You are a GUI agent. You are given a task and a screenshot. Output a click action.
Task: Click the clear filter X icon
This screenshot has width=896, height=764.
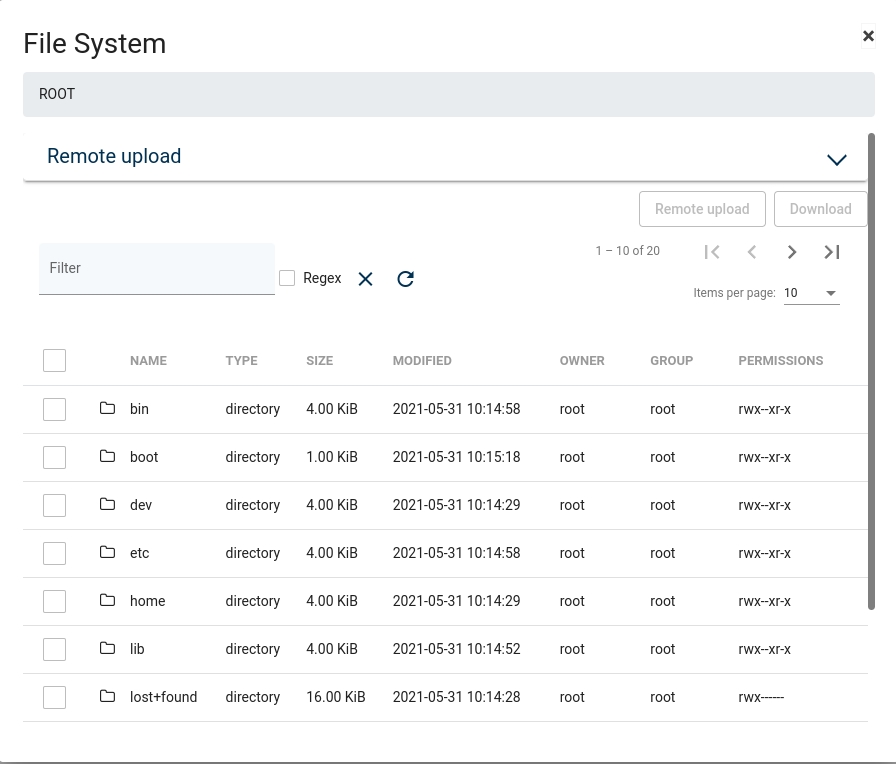pos(365,279)
